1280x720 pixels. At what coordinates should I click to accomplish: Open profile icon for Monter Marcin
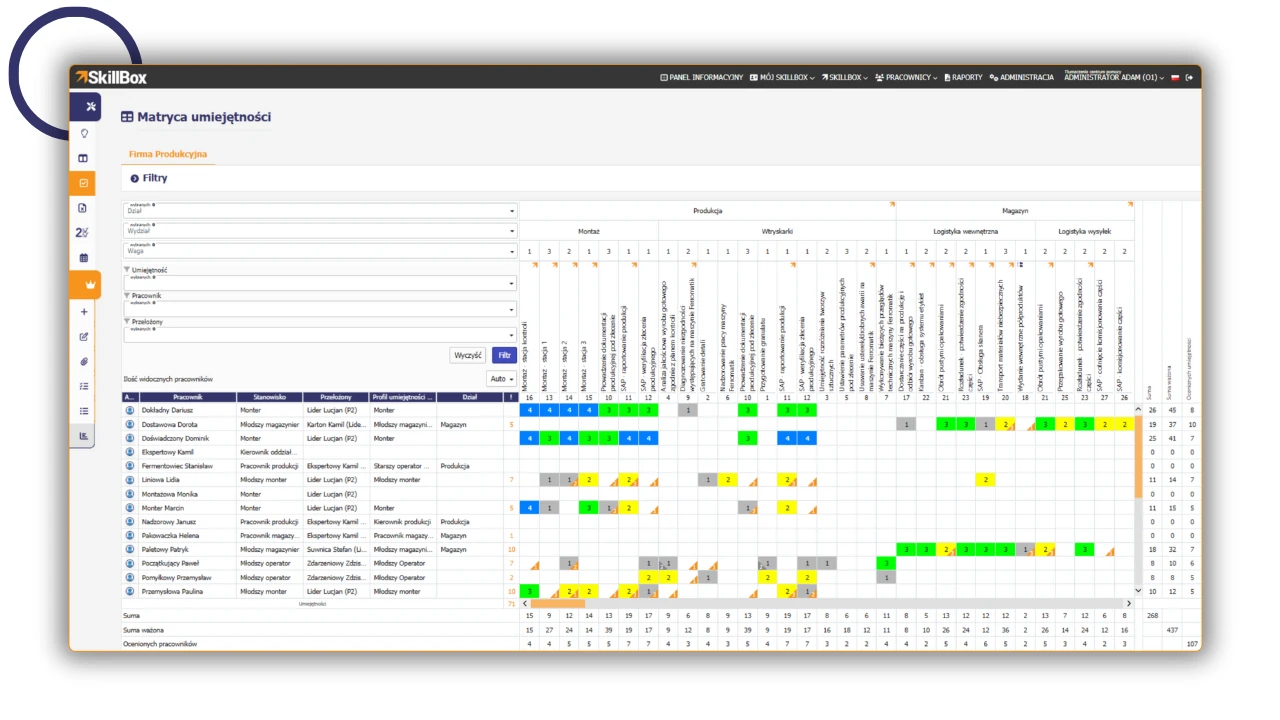pos(129,508)
